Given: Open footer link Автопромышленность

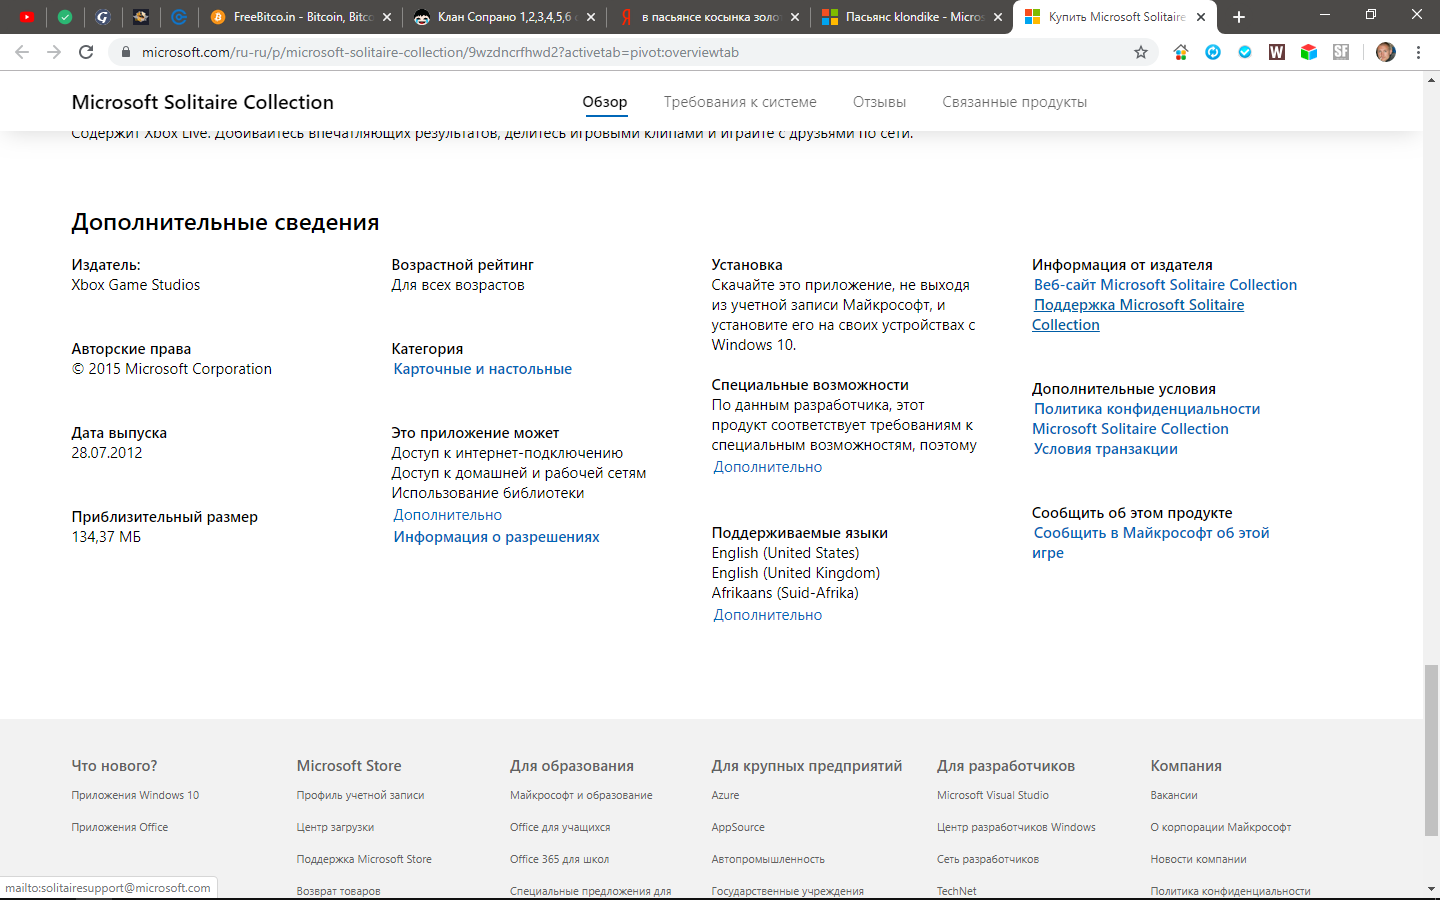Looking at the screenshot, I should pos(768,859).
